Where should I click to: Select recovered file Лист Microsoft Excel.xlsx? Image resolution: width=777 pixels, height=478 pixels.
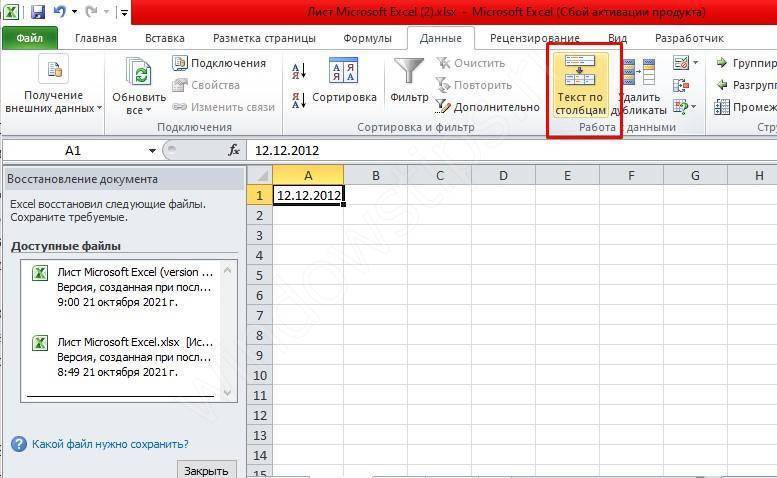[x=124, y=357]
